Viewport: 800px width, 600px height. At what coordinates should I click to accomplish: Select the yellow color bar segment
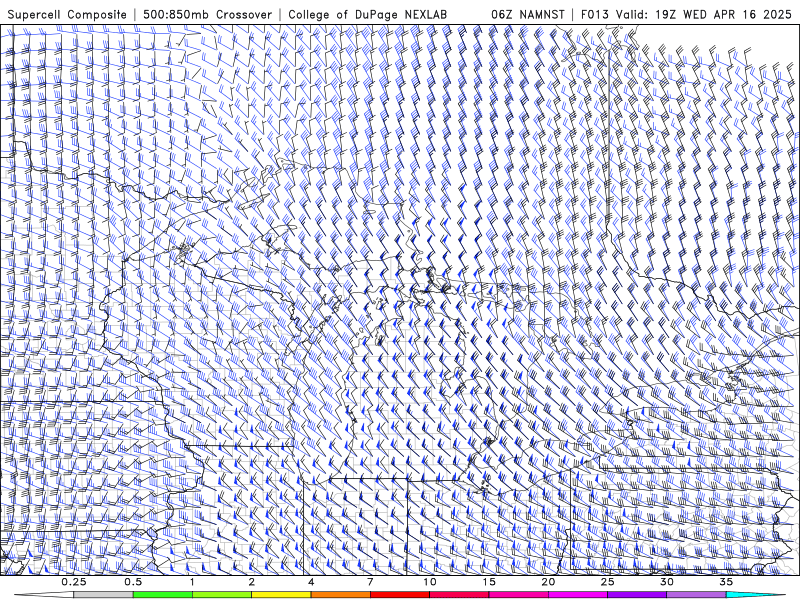pyautogui.click(x=281, y=595)
